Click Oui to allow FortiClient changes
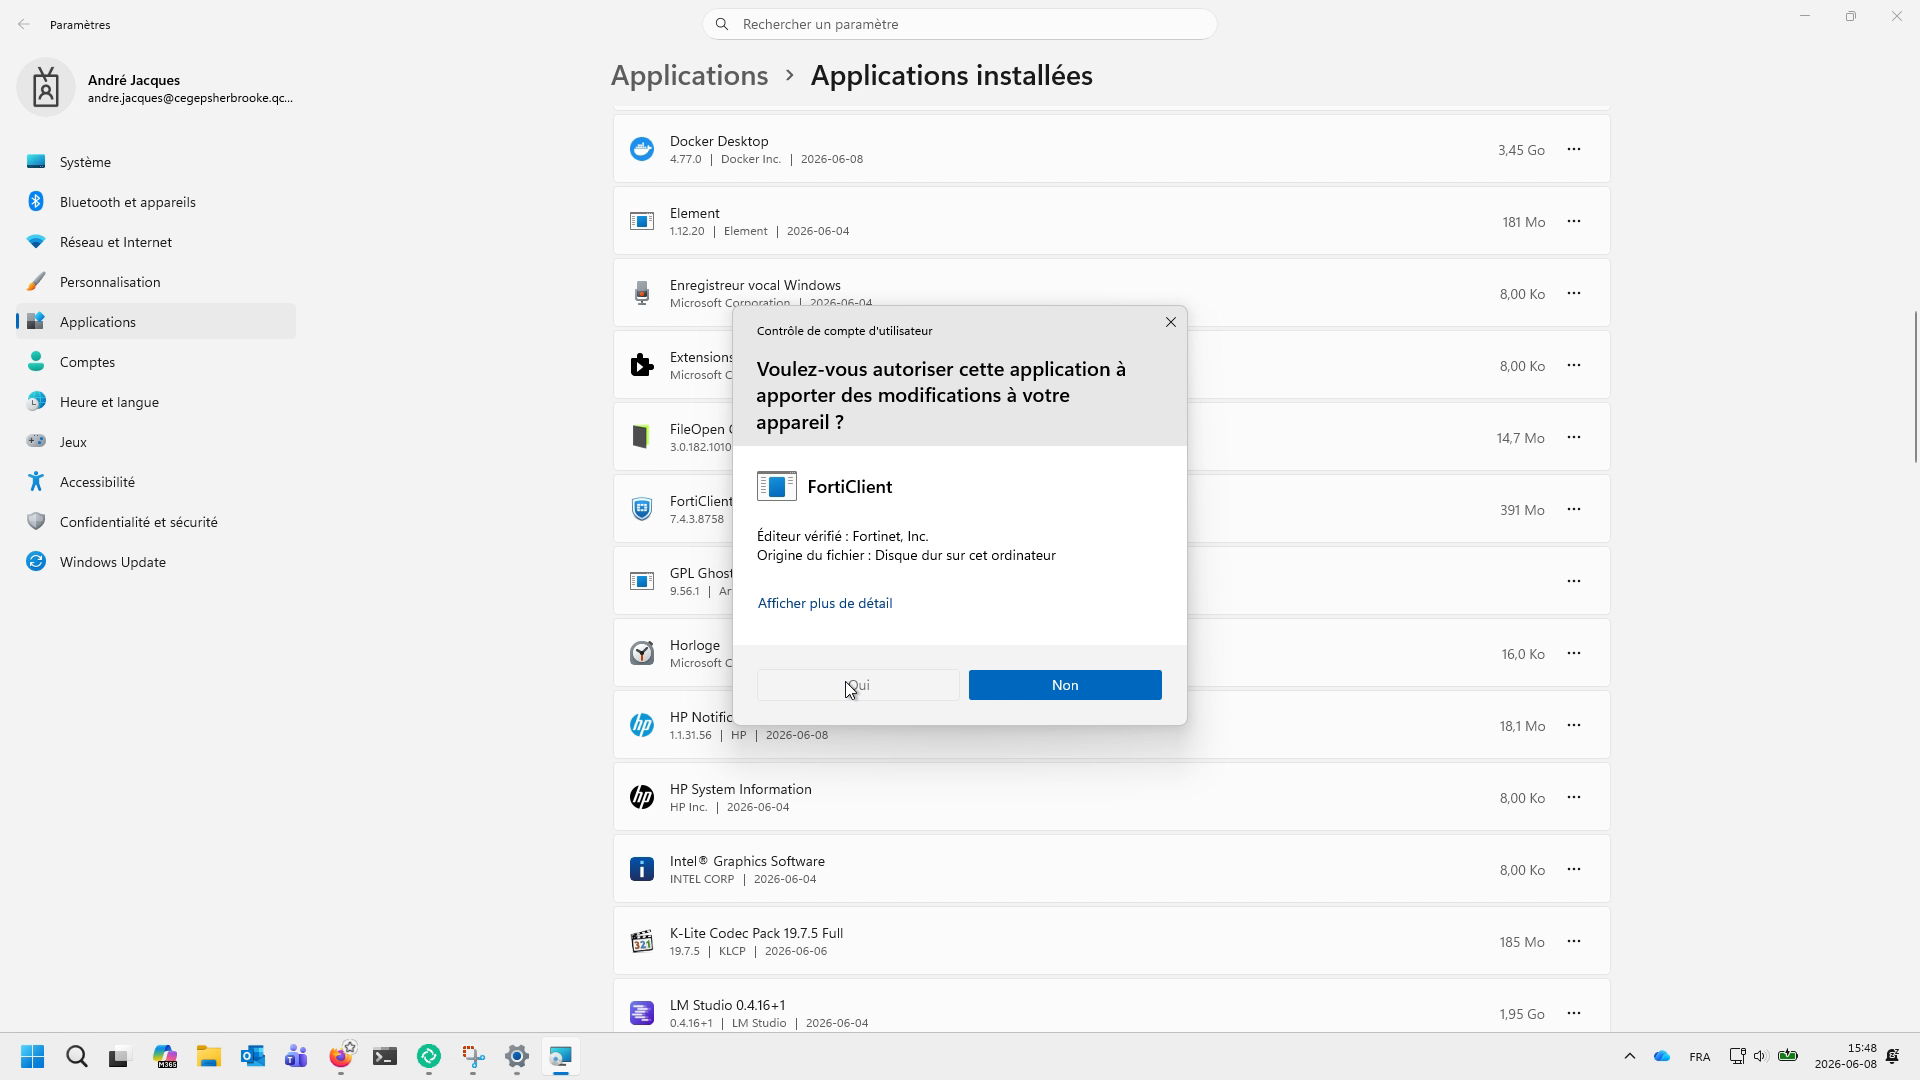Screen dimensions: 1920x1080 click(858, 685)
